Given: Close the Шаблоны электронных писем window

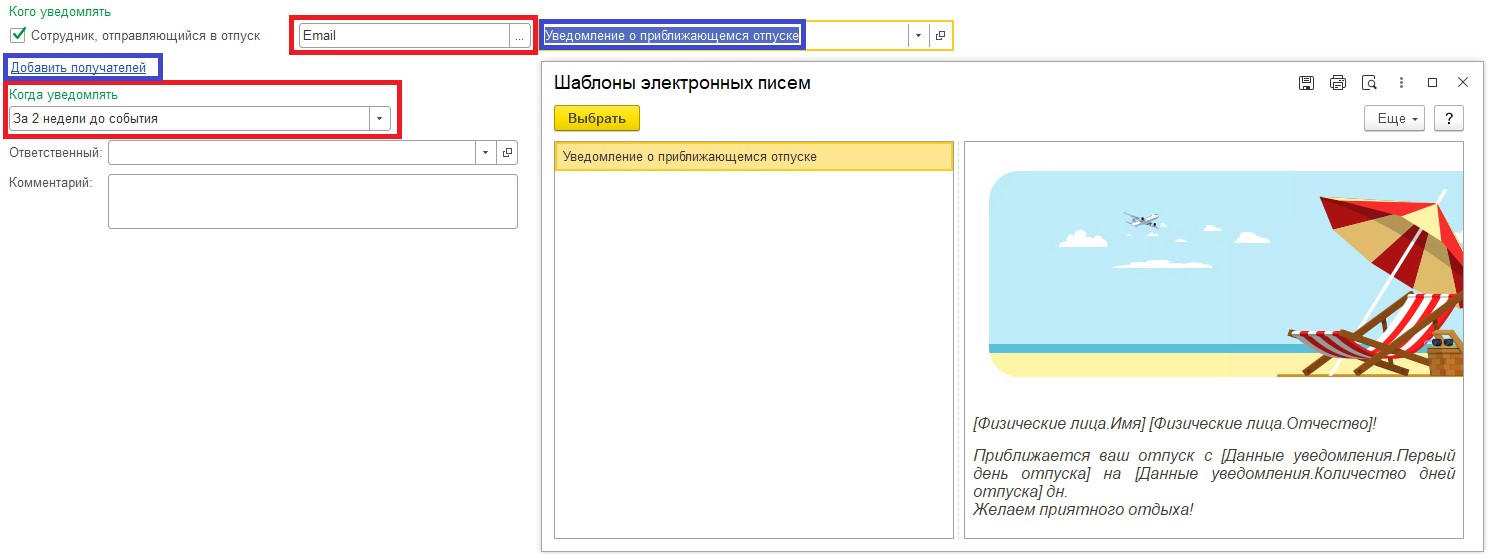Looking at the screenshot, I should pos(1463,83).
